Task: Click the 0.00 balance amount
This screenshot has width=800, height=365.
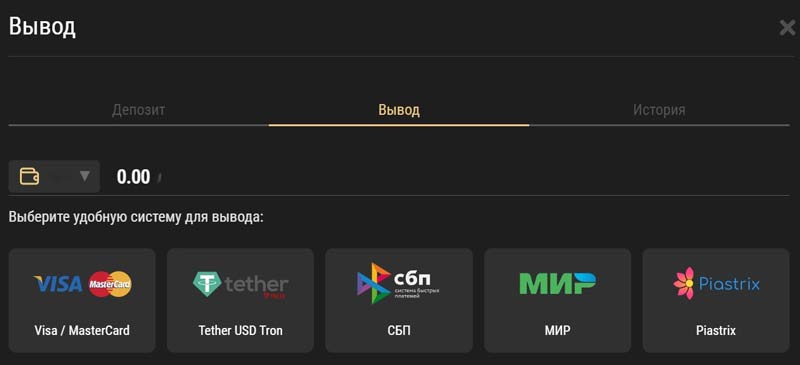Action: pyautogui.click(x=133, y=177)
